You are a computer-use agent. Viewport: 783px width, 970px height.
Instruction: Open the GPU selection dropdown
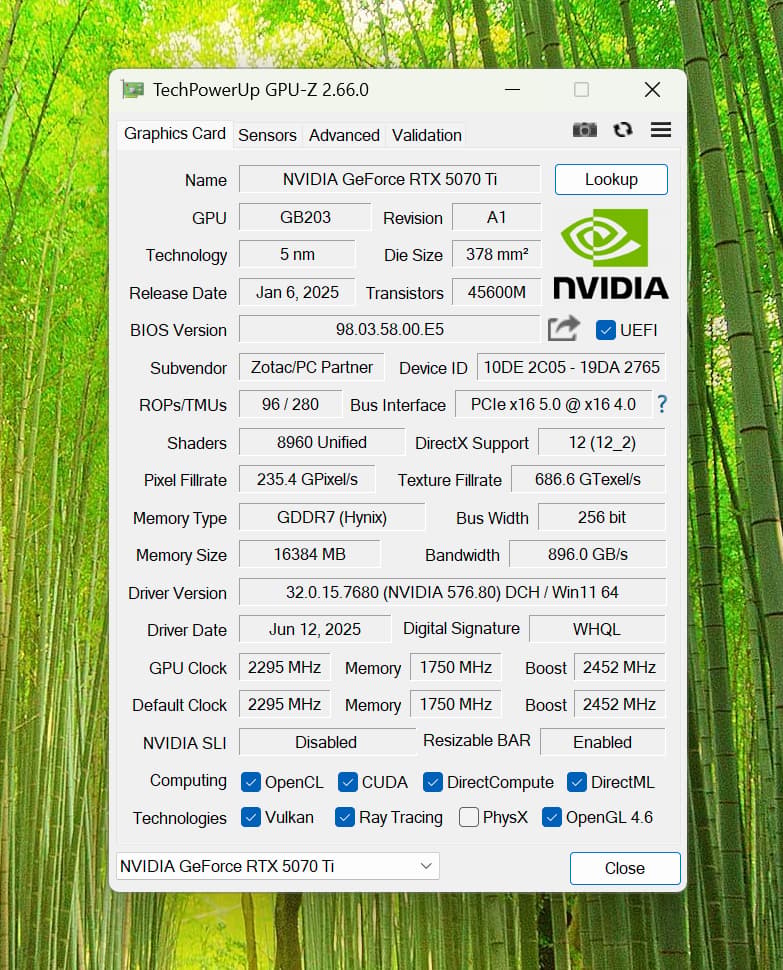click(278, 866)
